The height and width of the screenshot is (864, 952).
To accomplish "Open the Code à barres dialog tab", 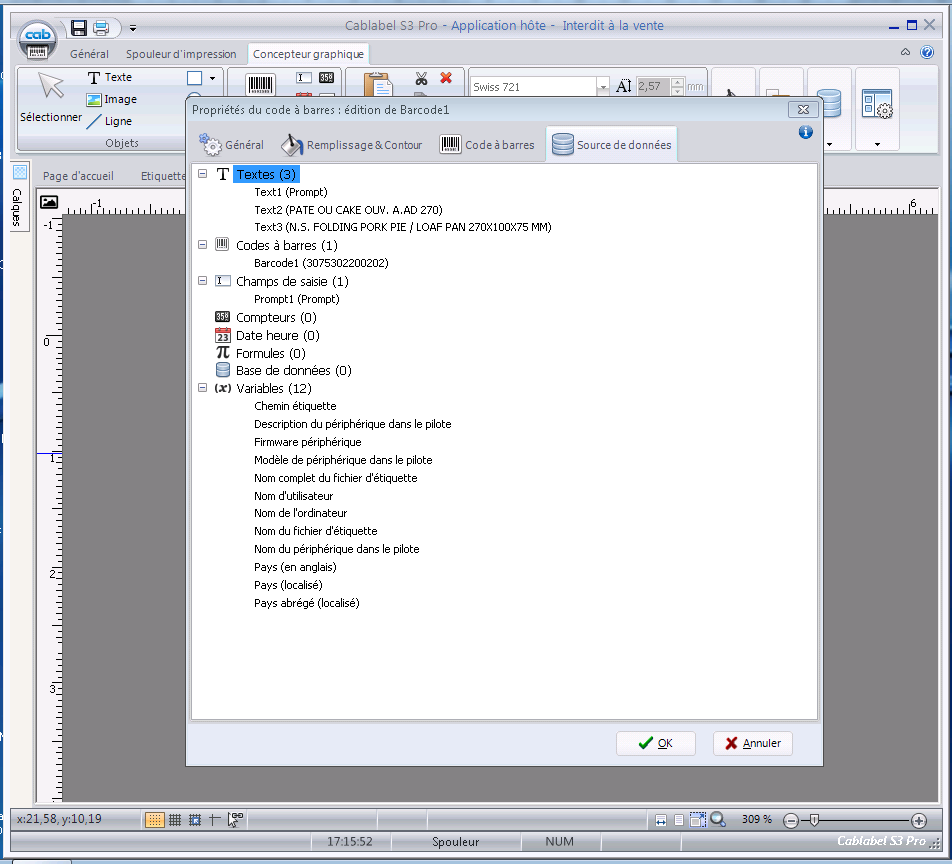I will tap(487, 145).
